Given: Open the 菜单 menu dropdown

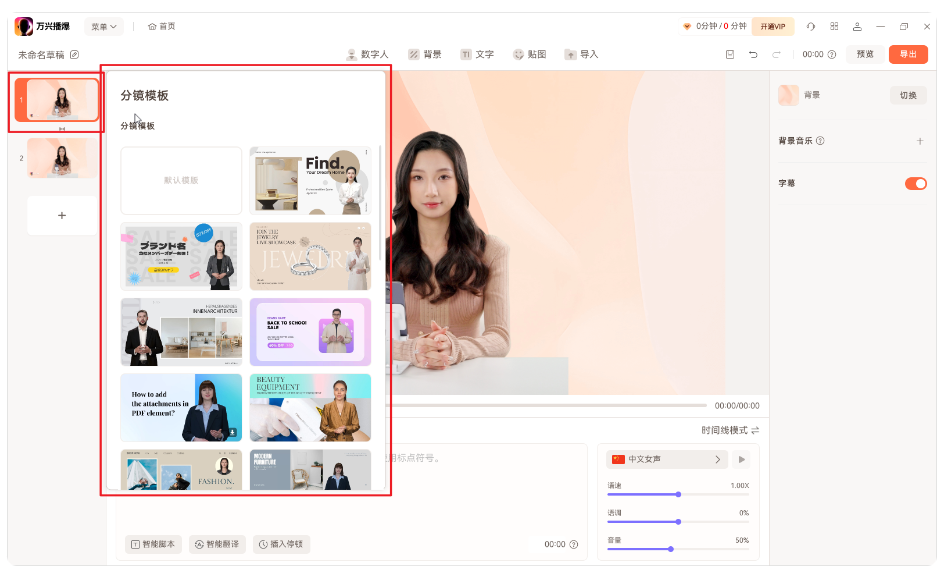Looking at the screenshot, I should tap(102, 25).
